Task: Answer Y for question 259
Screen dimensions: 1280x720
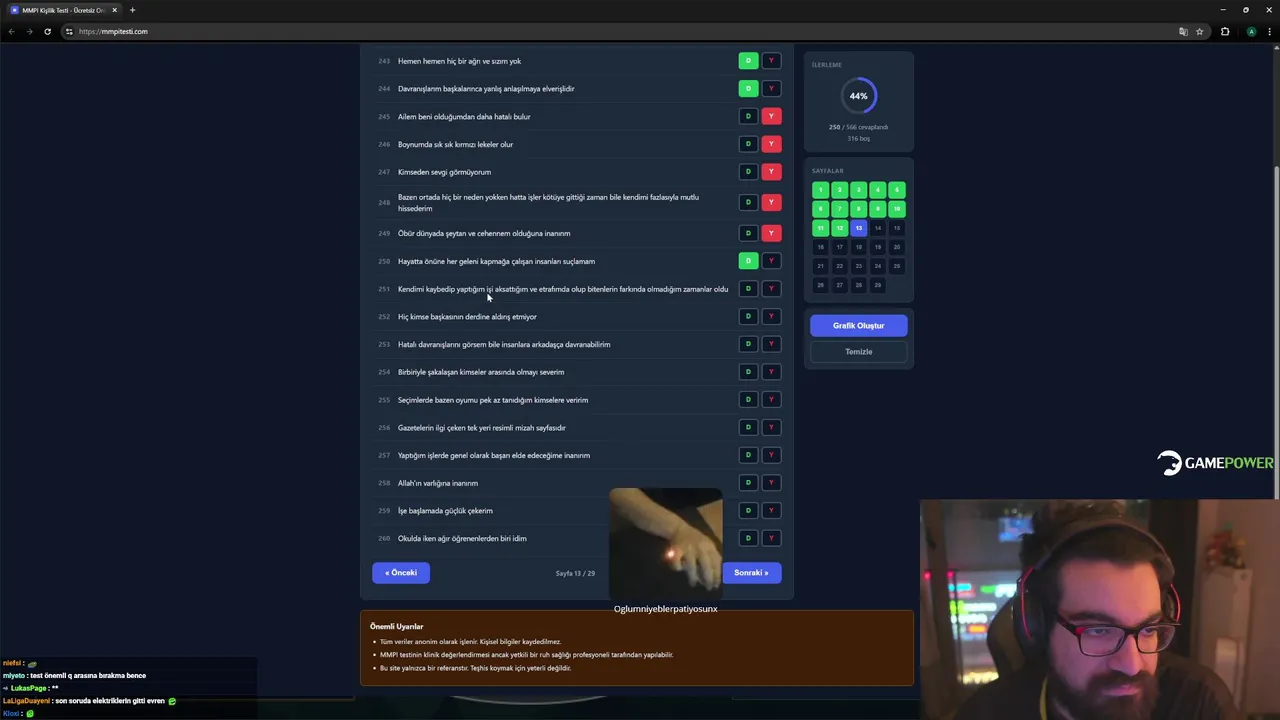Action: click(x=771, y=510)
